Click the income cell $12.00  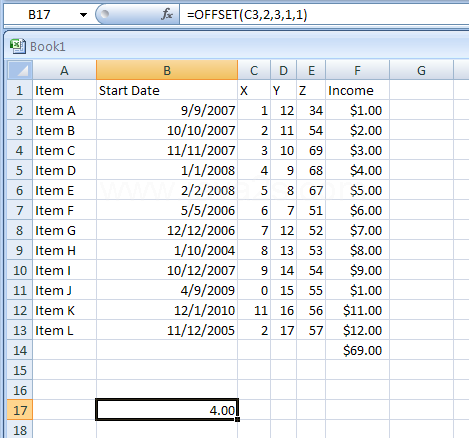click(357, 330)
